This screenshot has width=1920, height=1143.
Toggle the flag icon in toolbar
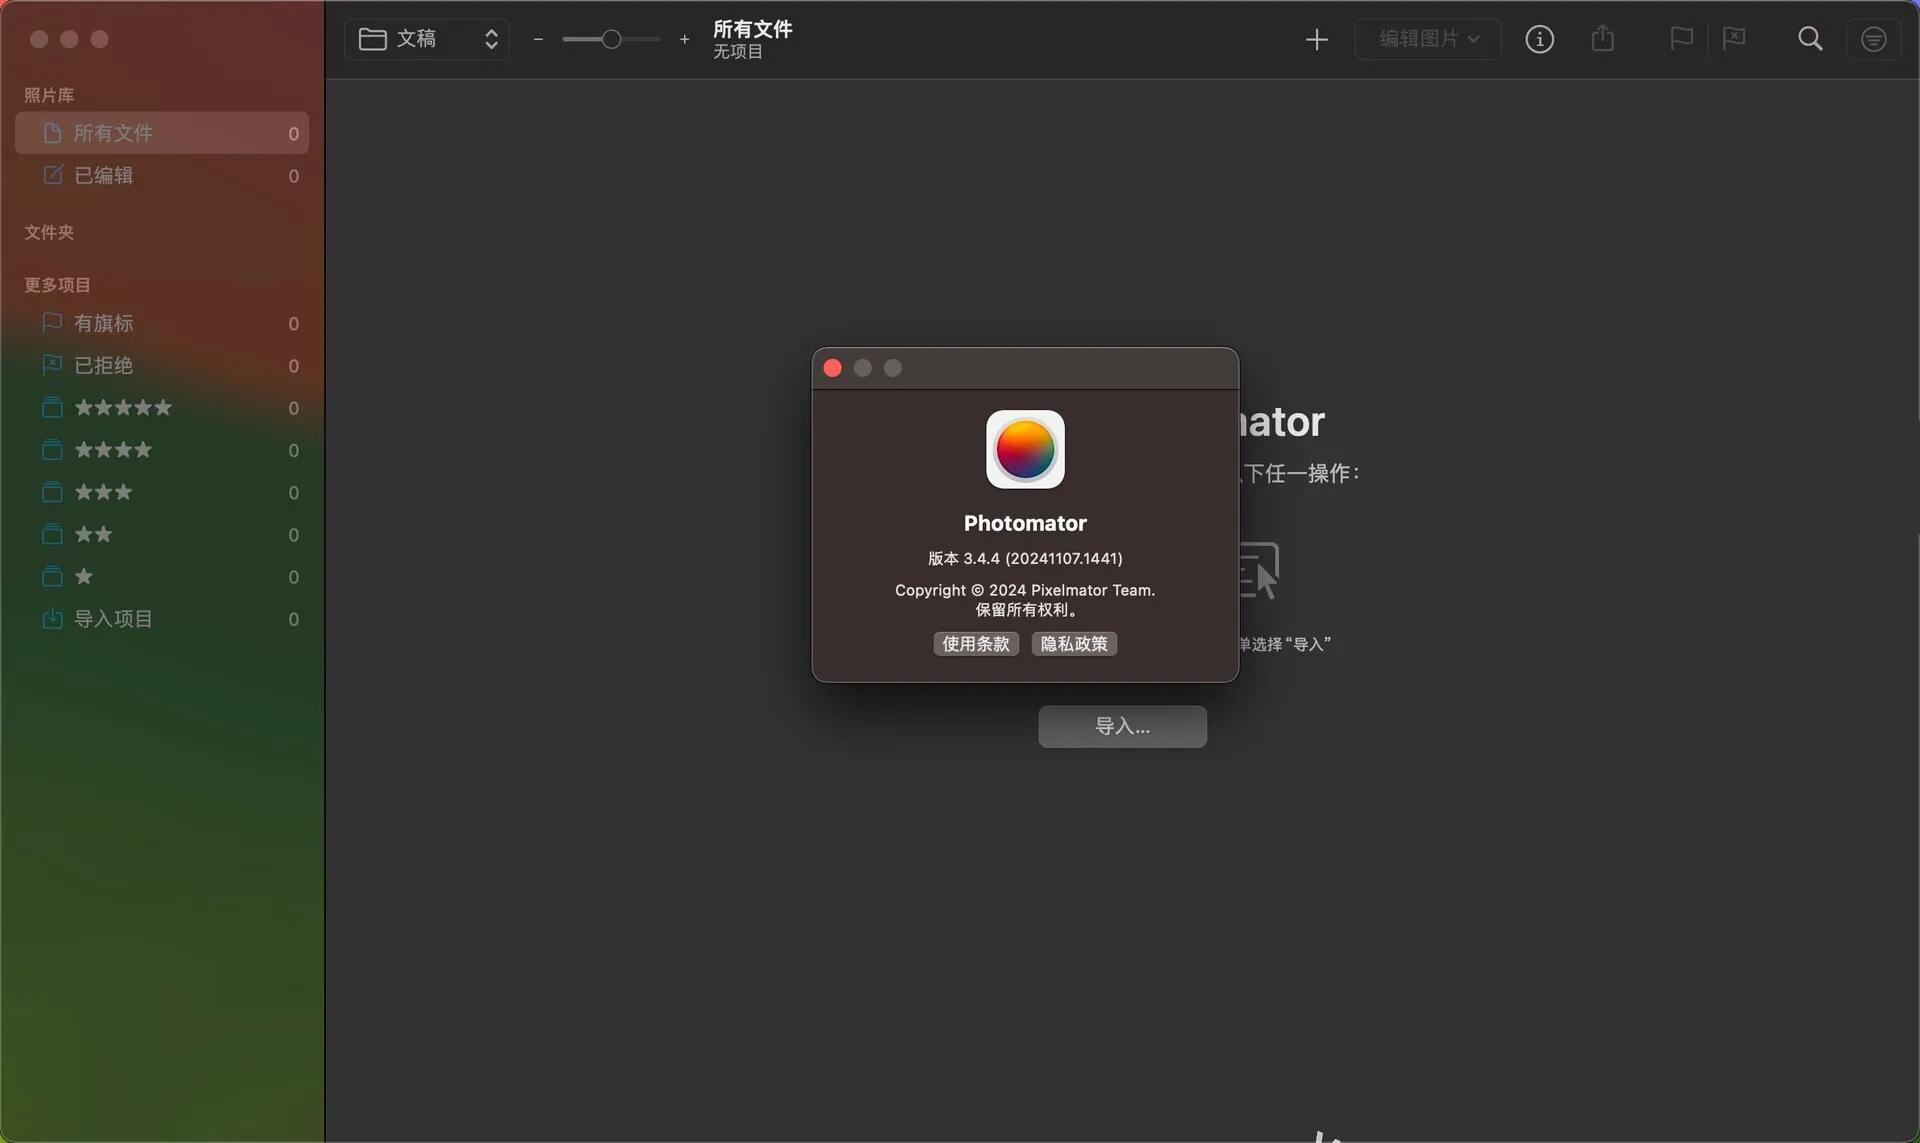[x=1681, y=39]
